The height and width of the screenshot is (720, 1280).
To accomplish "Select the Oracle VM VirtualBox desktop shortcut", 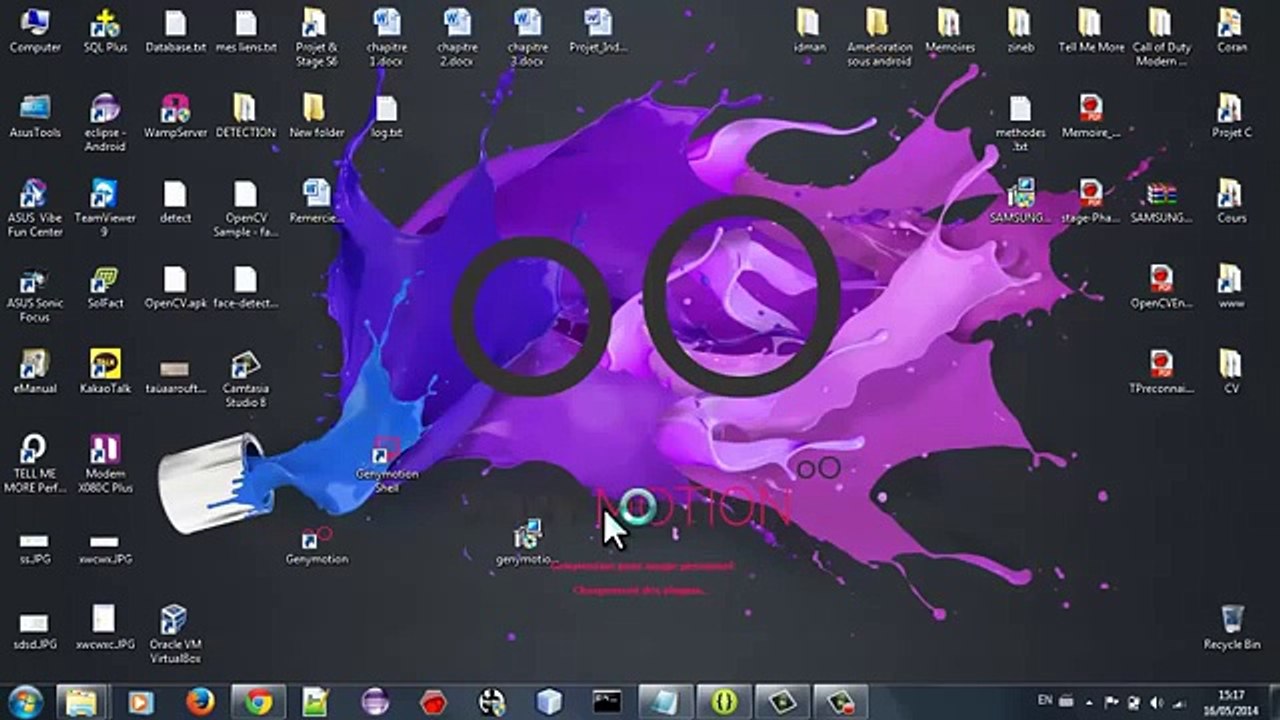I will (x=175, y=635).
